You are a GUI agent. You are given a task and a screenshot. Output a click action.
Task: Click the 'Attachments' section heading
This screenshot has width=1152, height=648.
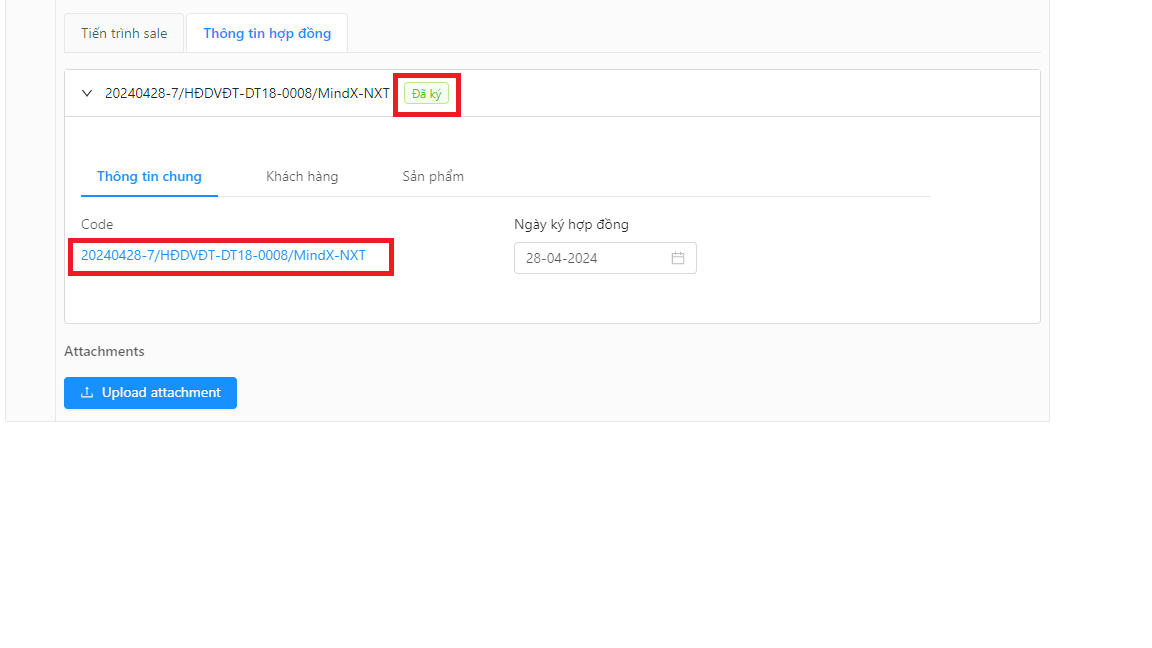click(104, 351)
